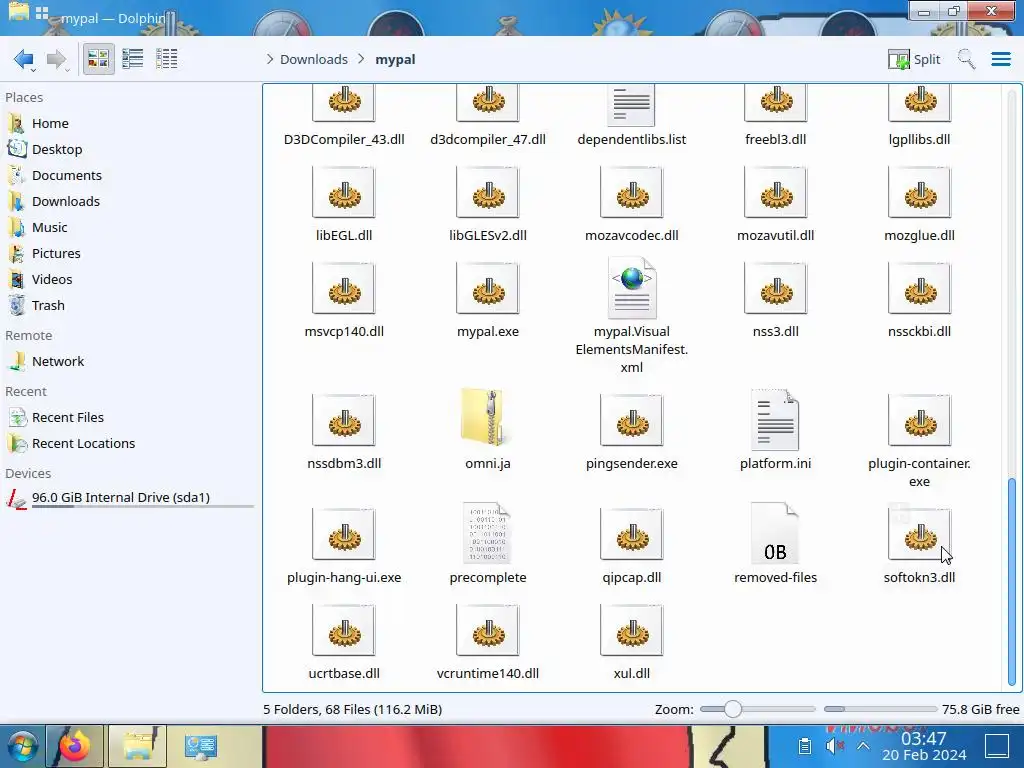This screenshot has width=1024, height=768.
Task: Toggle Split view
Action: tap(914, 59)
